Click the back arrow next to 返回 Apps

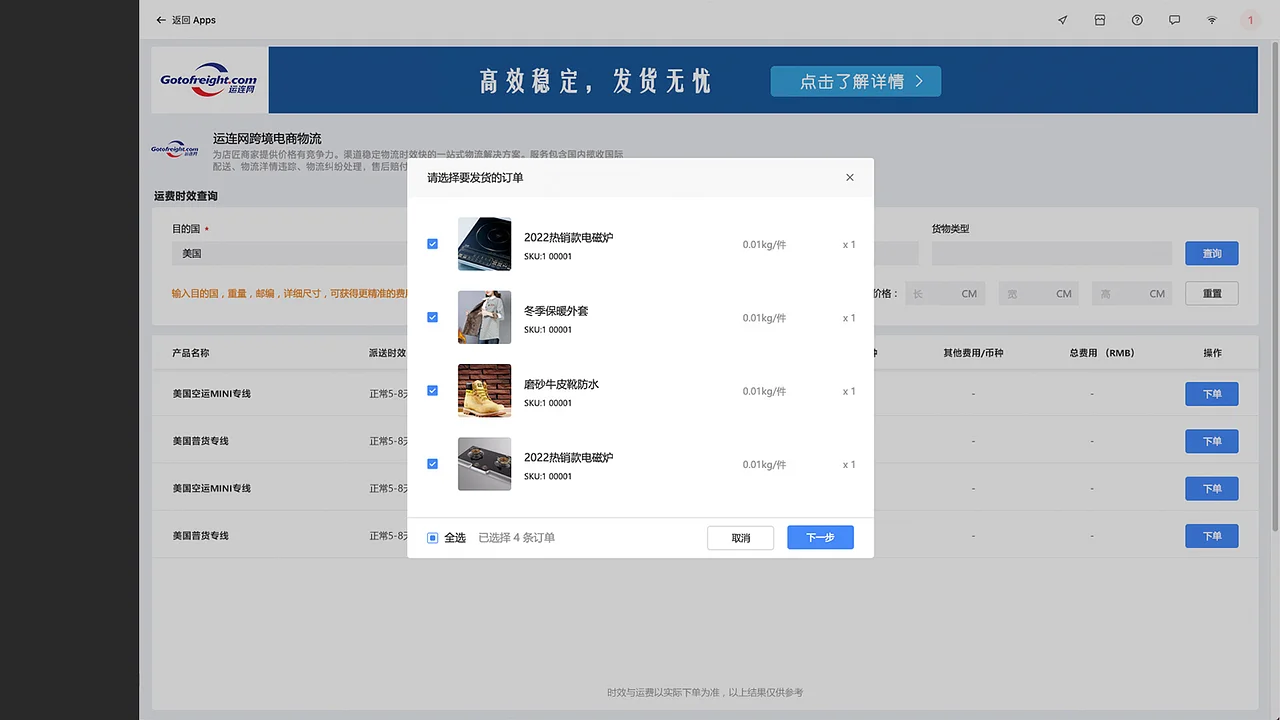161,20
